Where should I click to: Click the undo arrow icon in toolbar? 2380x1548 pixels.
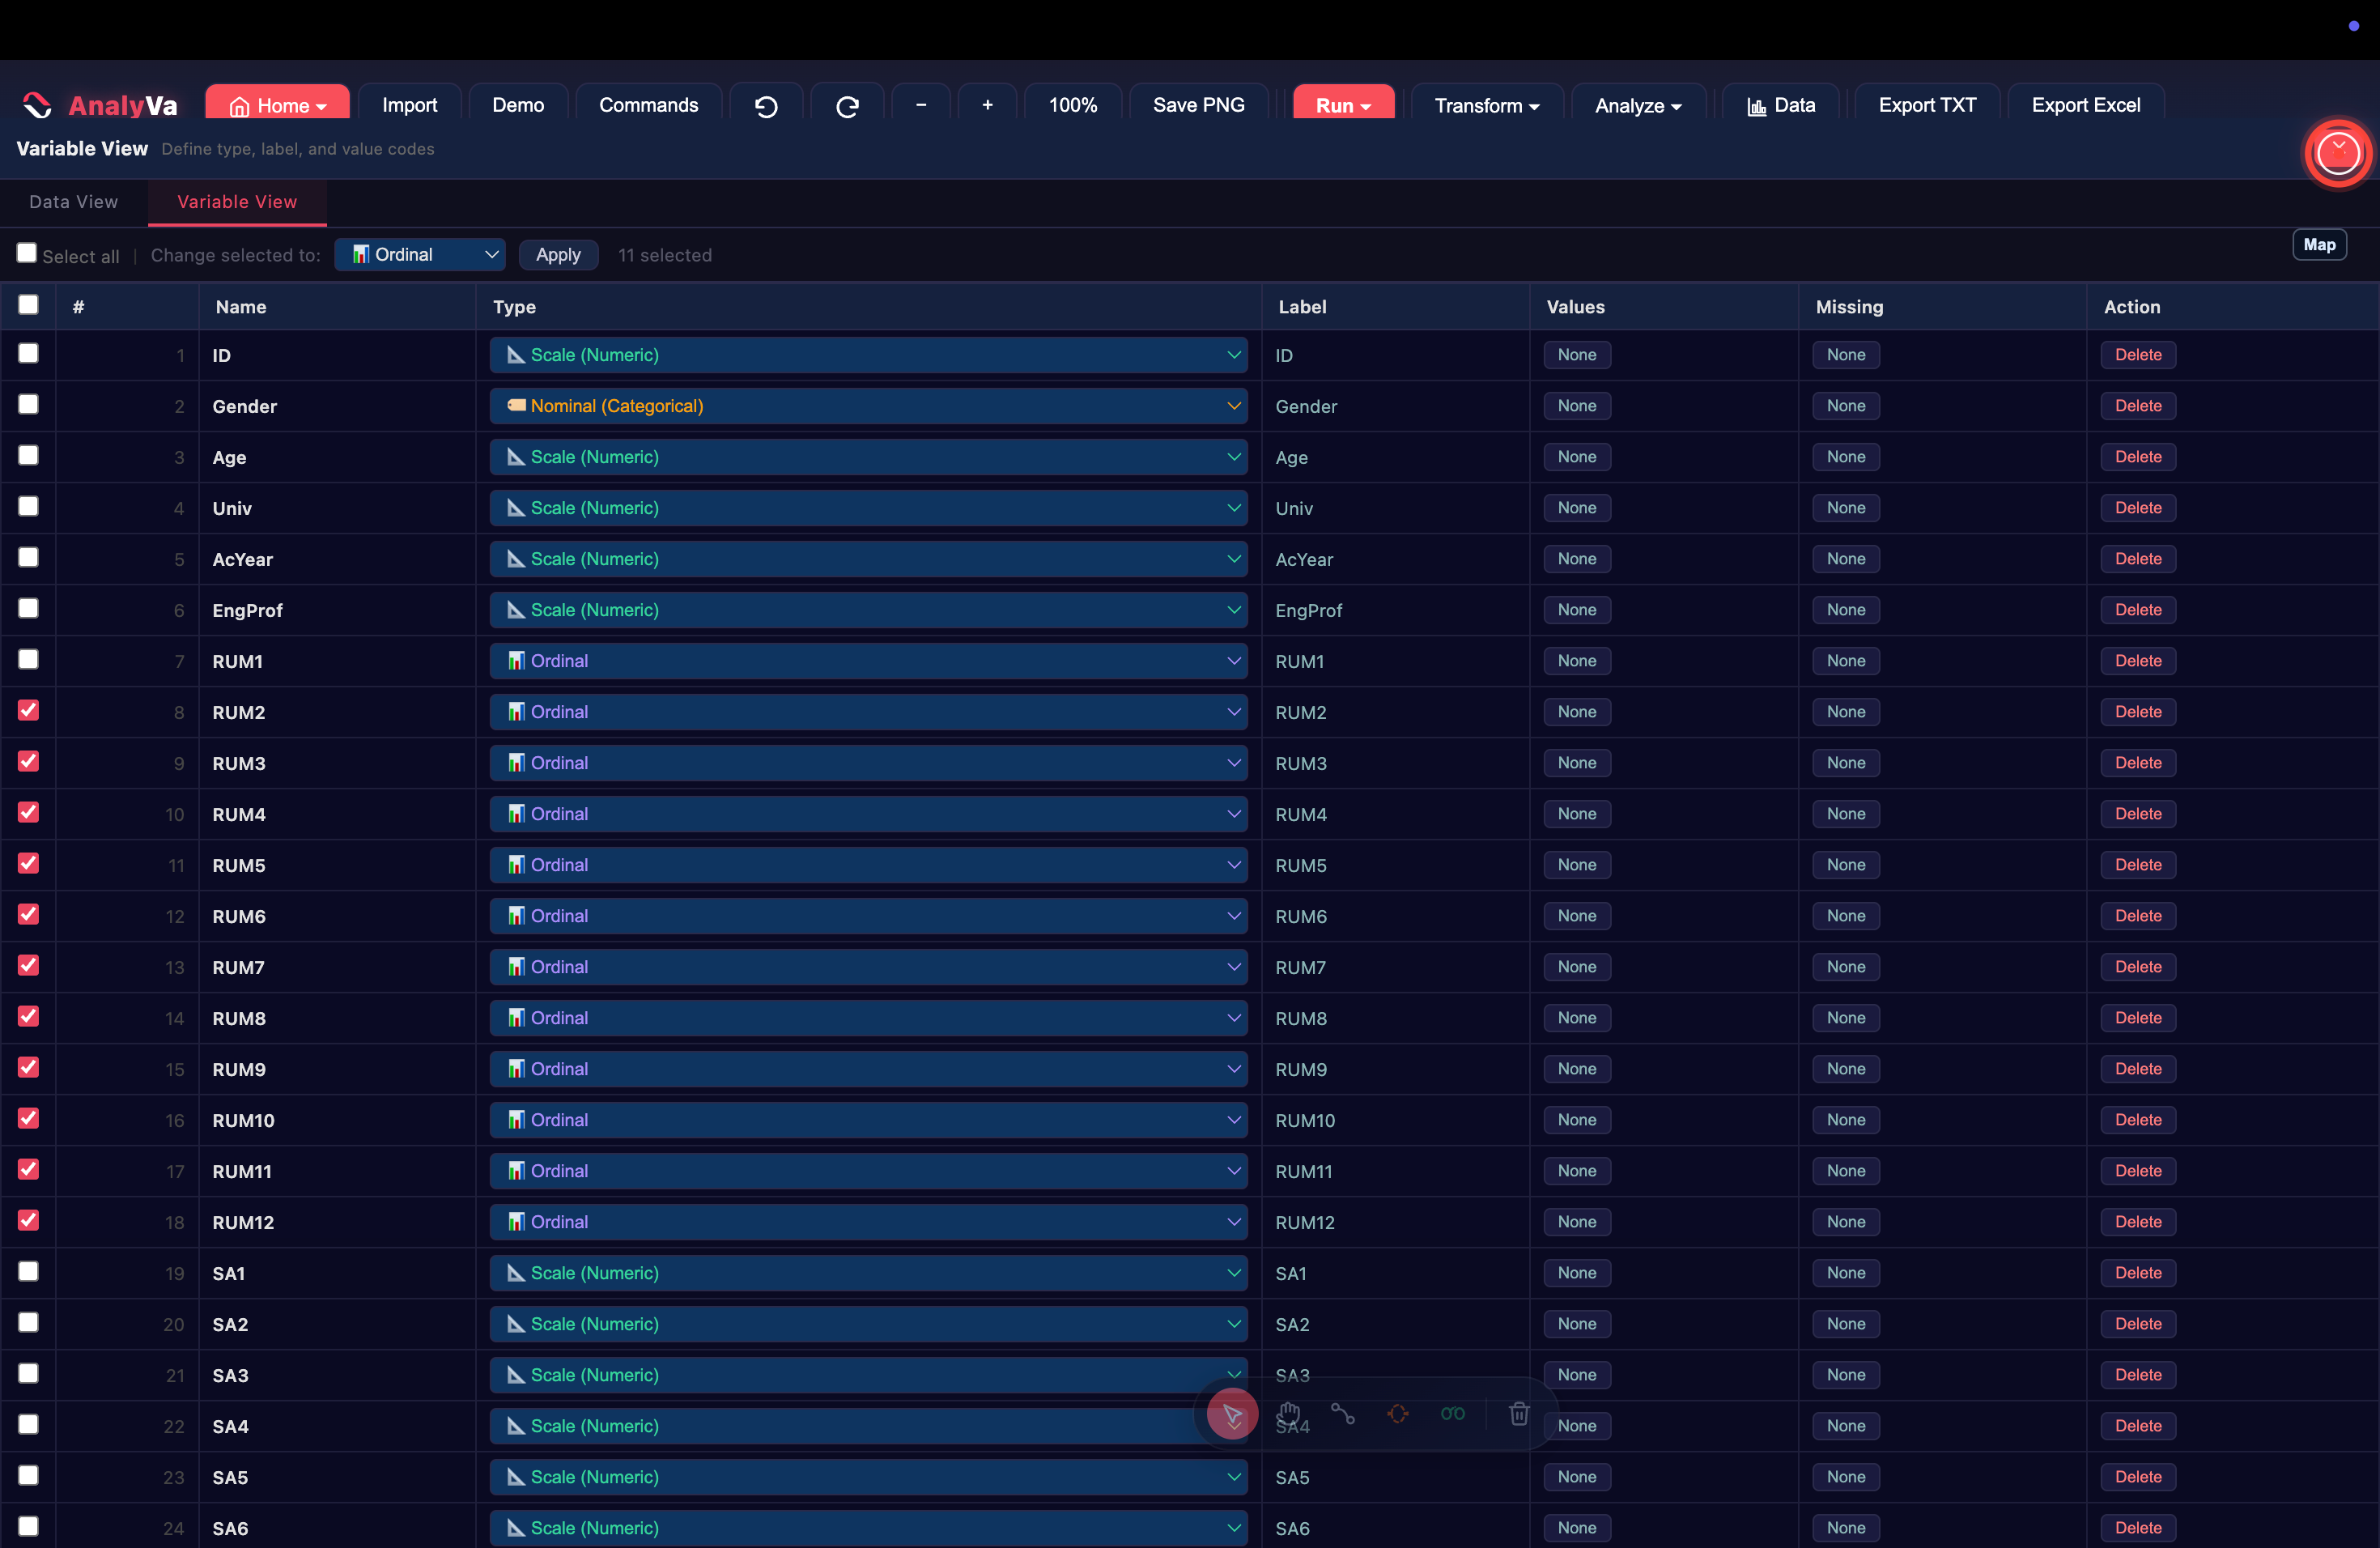[x=766, y=106]
